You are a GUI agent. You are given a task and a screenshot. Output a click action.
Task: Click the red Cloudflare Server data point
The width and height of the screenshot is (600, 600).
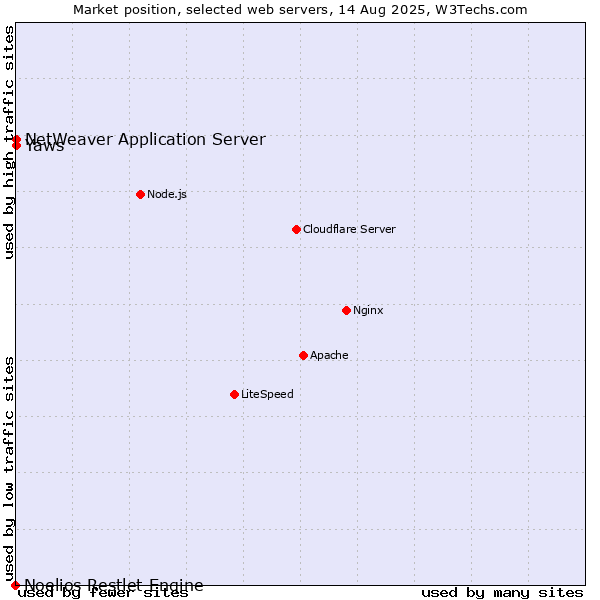296,229
